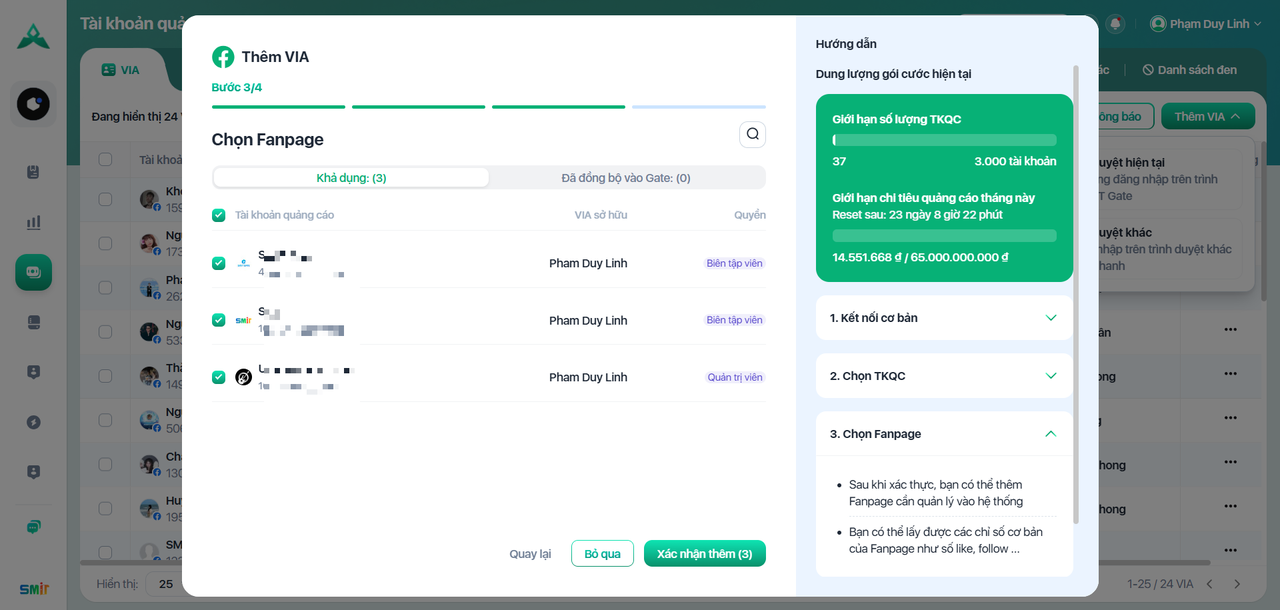The width and height of the screenshot is (1280, 610).
Task: Click the Xác nhận thêm (3) button
Action: click(704, 554)
